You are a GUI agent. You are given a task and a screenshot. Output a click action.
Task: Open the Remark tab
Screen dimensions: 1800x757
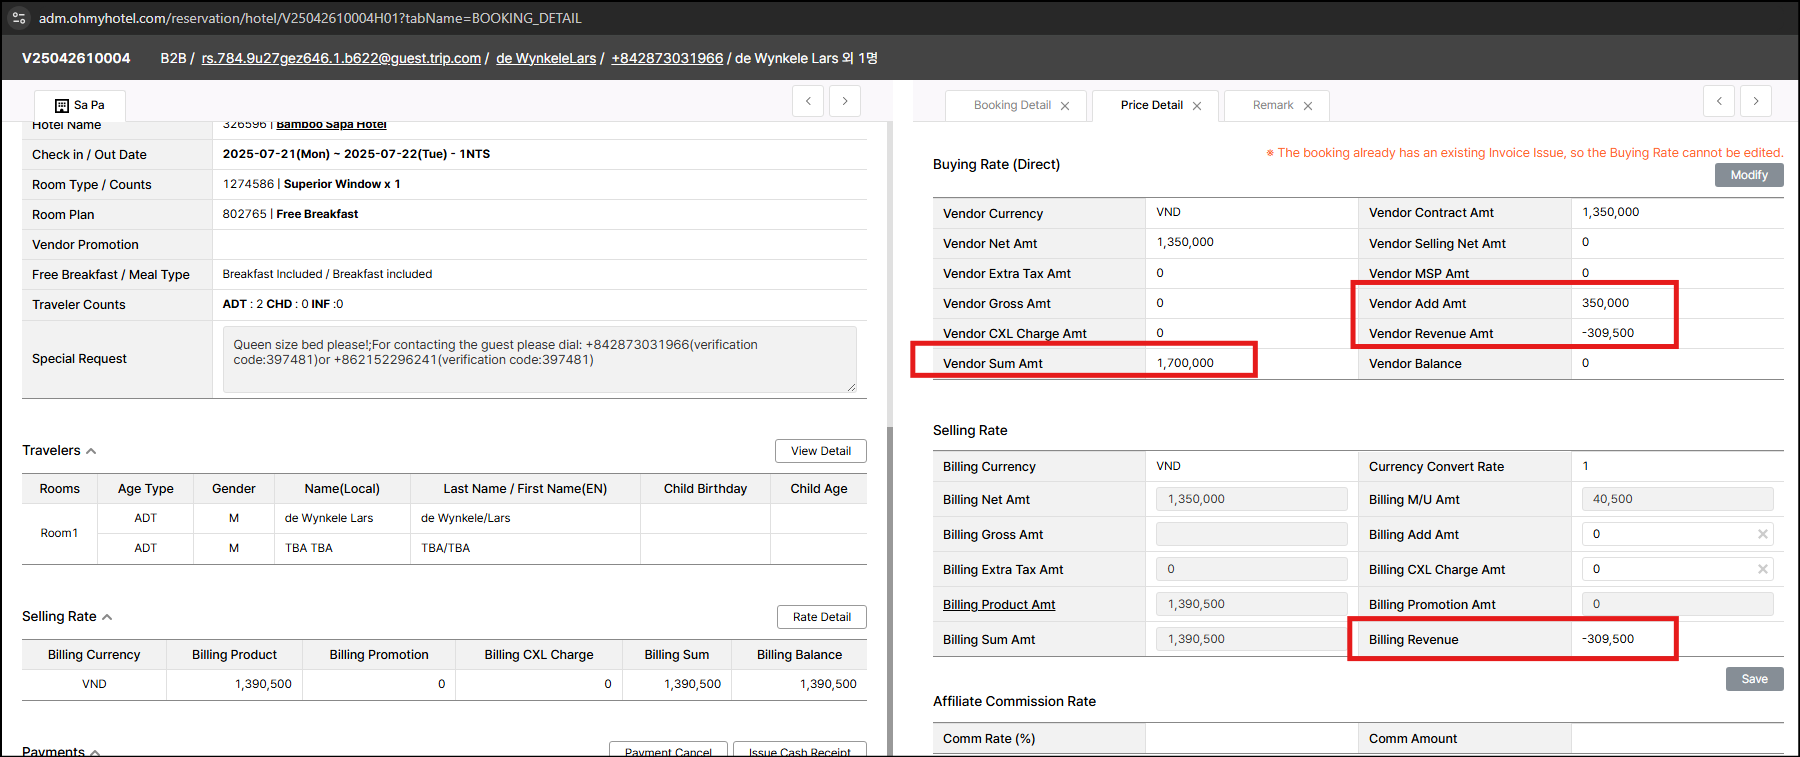[x=1272, y=105]
